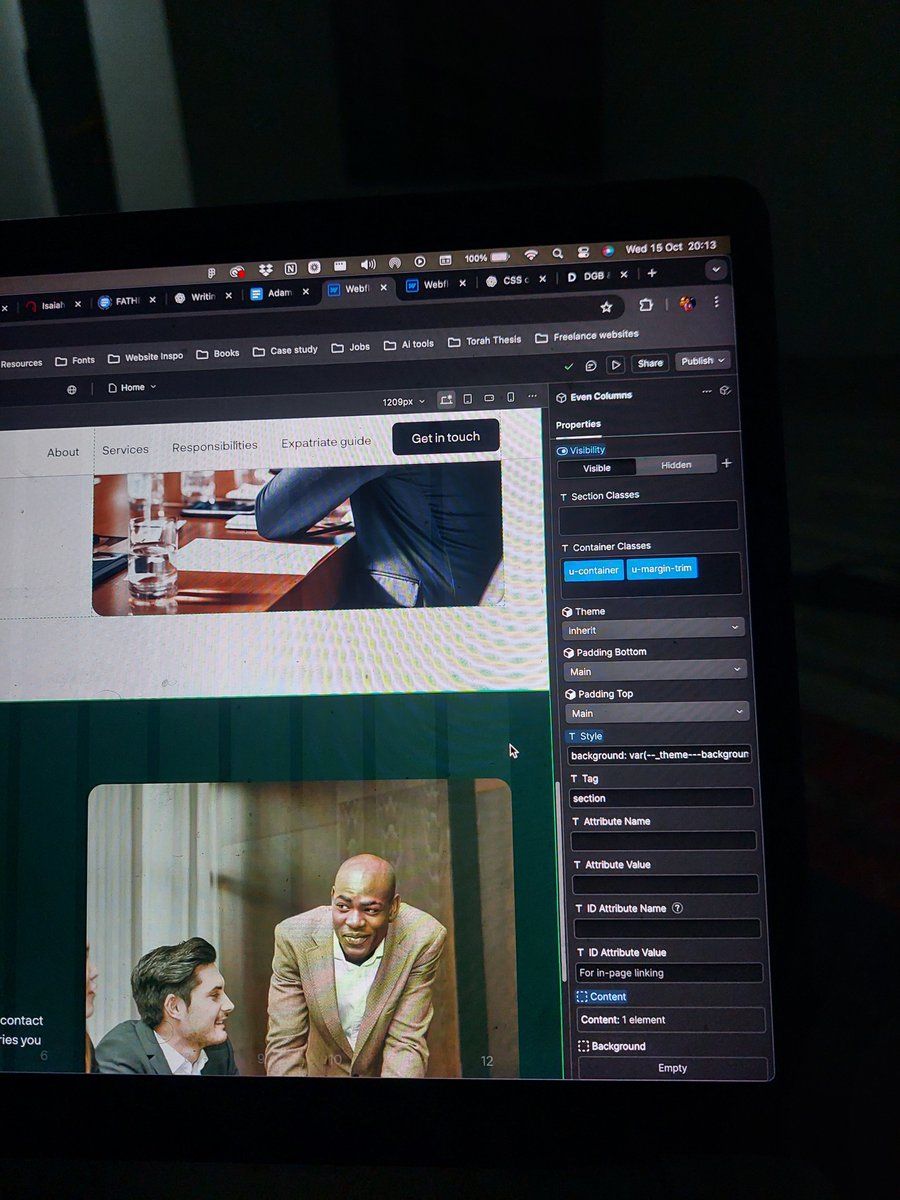Click the plus icon next to Hidden
900x1200 pixels.
(727, 463)
